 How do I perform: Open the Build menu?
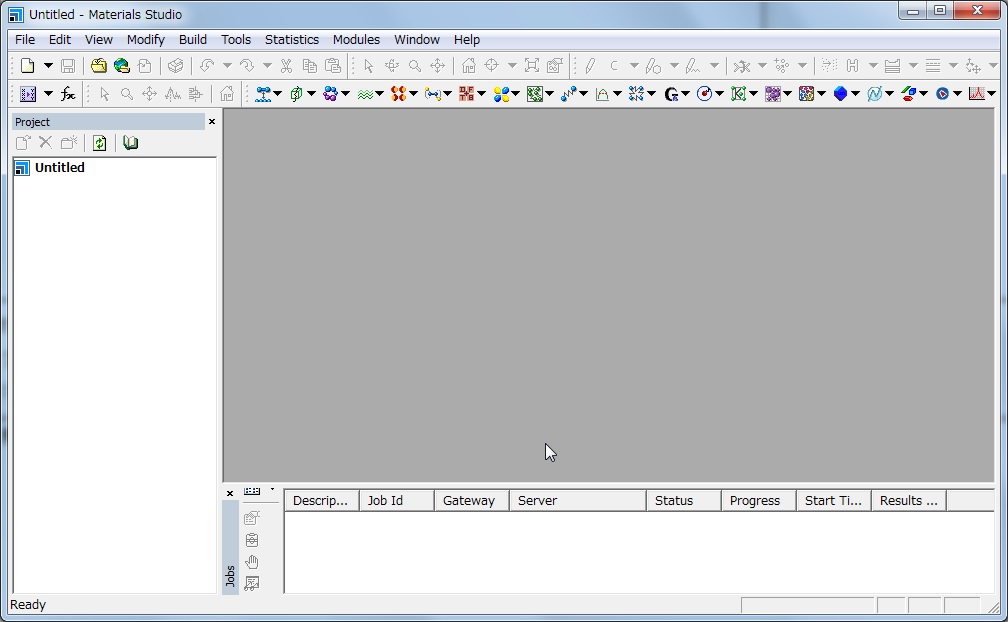point(193,40)
